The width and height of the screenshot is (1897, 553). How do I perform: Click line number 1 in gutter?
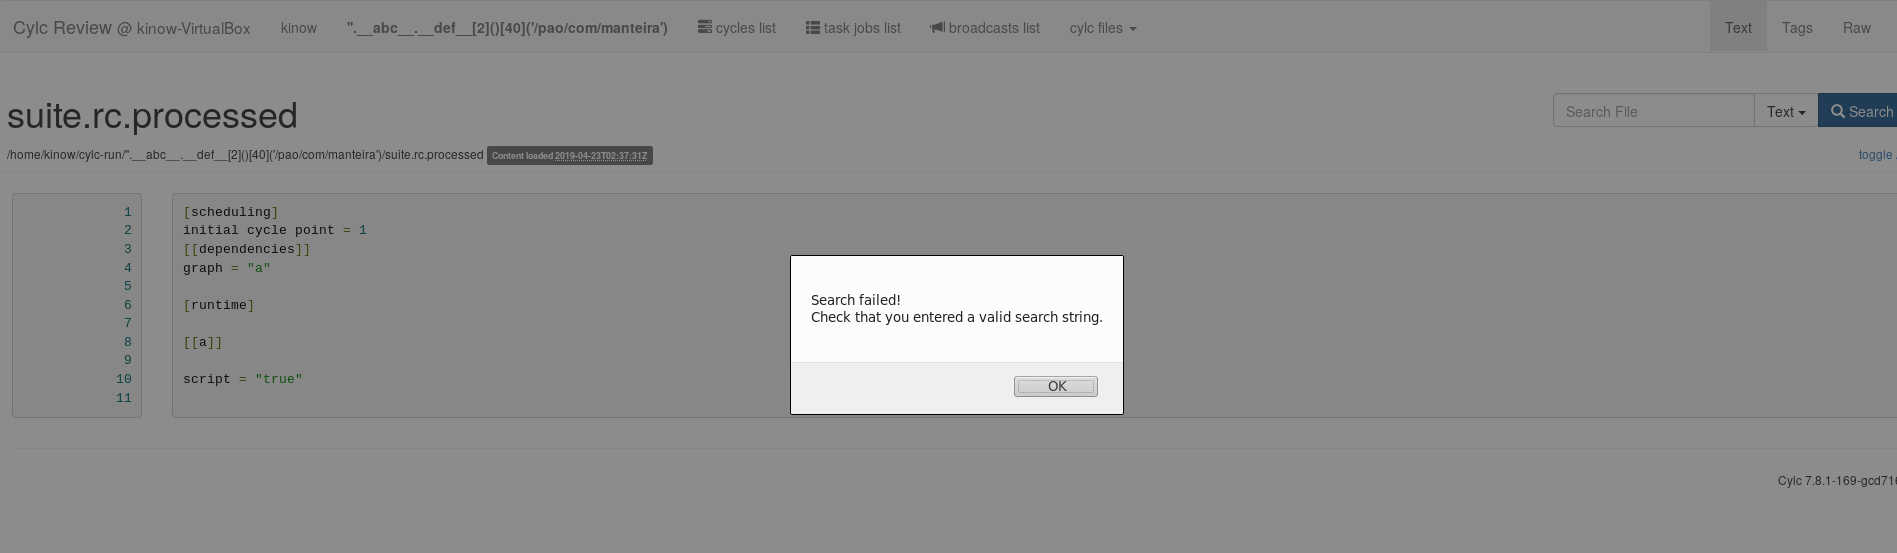pyautogui.click(x=128, y=212)
